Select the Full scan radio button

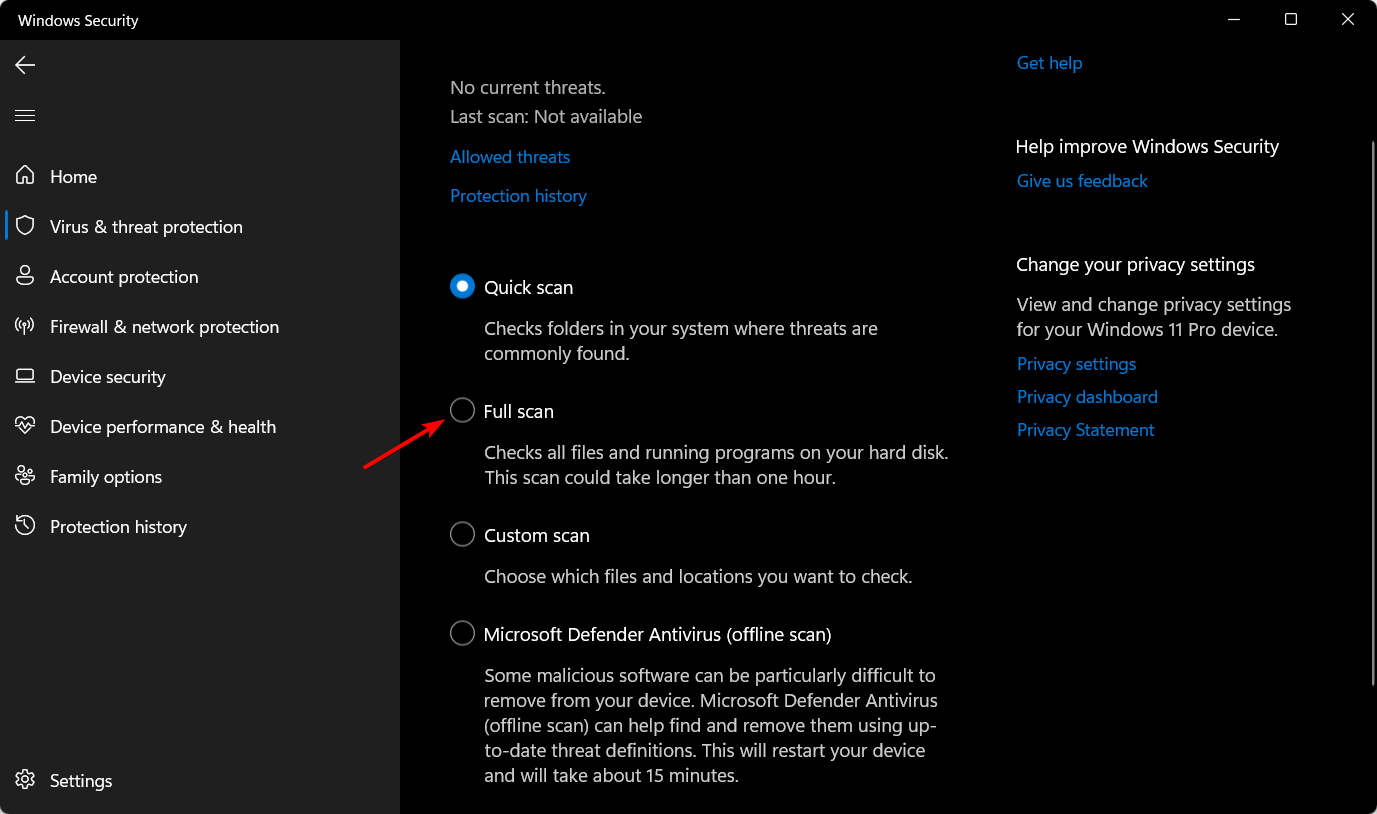point(462,410)
